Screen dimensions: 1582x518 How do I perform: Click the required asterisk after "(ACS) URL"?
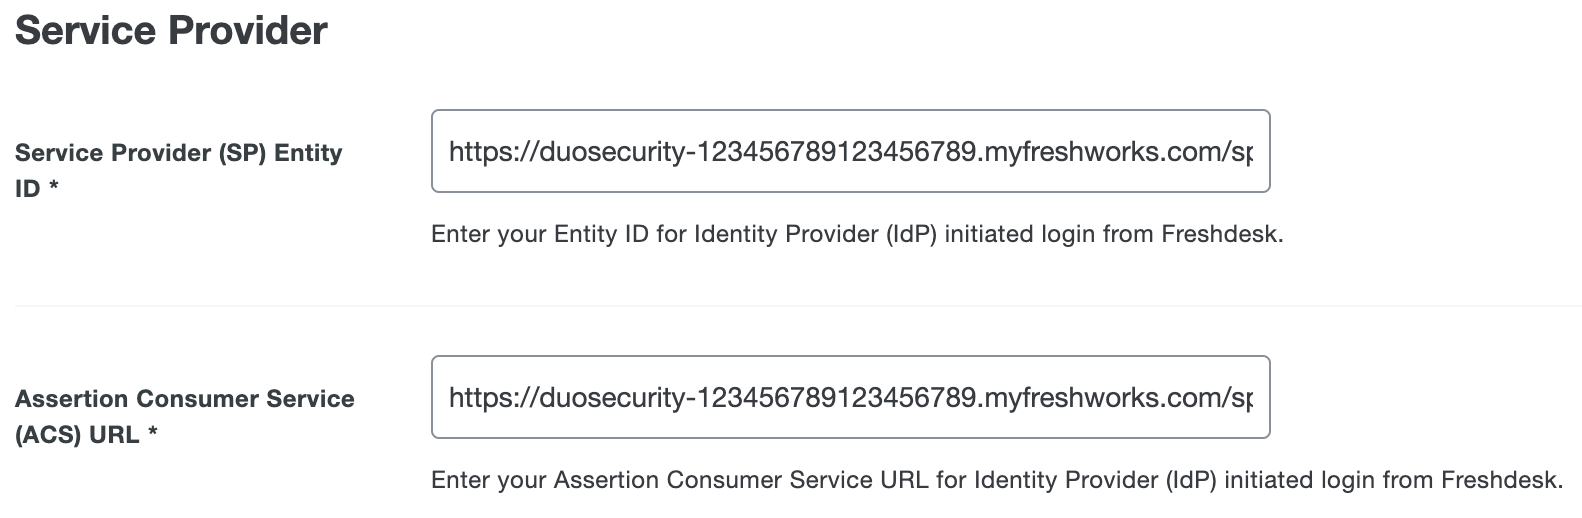[x=153, y=435]
